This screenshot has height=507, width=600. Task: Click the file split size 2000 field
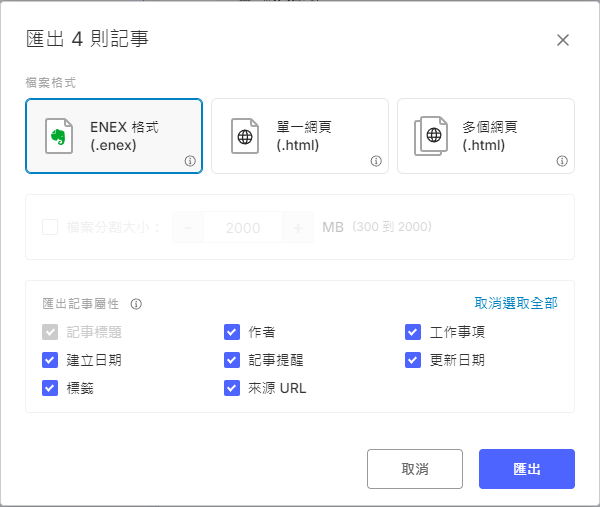coord(243,228)
